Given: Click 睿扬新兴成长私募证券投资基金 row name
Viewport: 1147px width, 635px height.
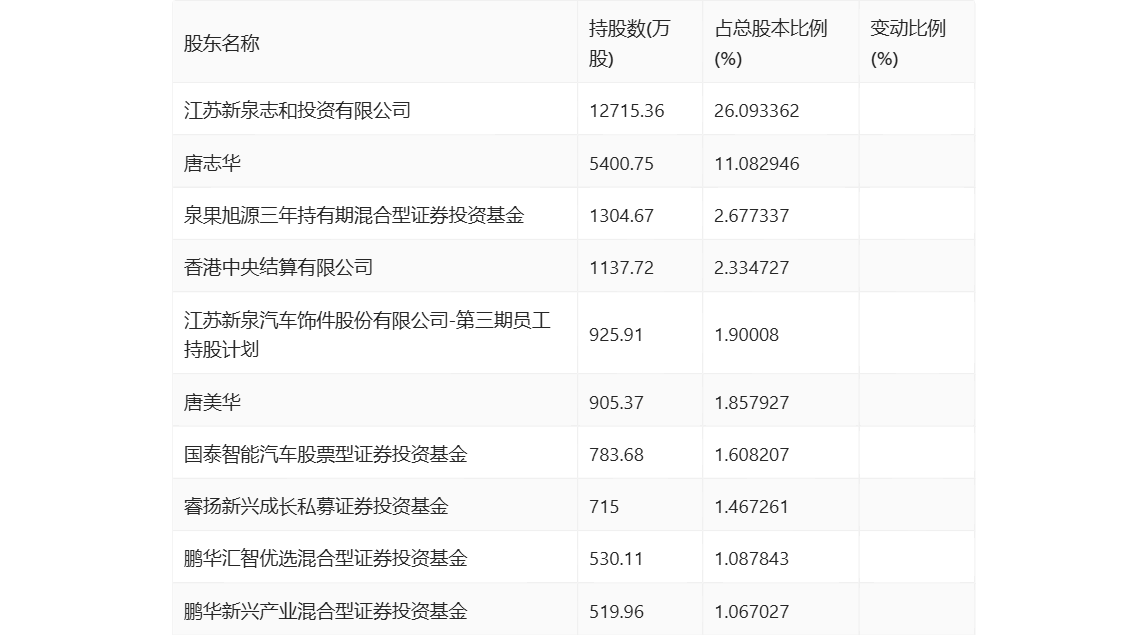Looking at the screenshot, I should click(x=316, y=506).
